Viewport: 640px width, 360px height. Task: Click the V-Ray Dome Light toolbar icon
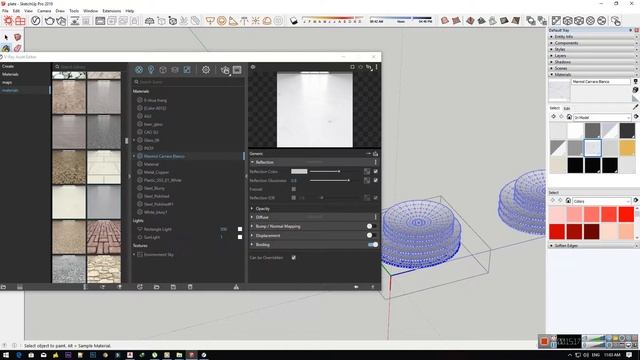click(x=267, y=21)
